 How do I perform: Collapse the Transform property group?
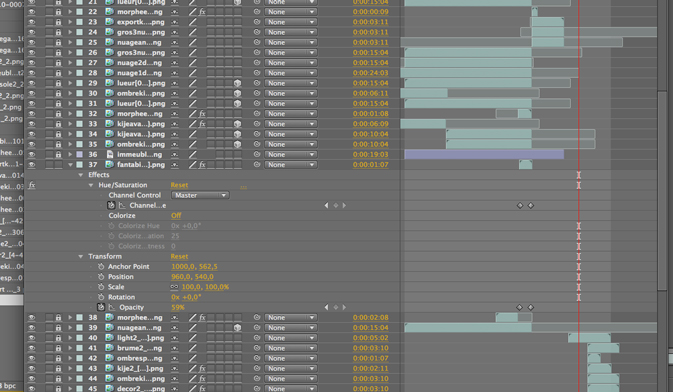(x=81, y=256)
